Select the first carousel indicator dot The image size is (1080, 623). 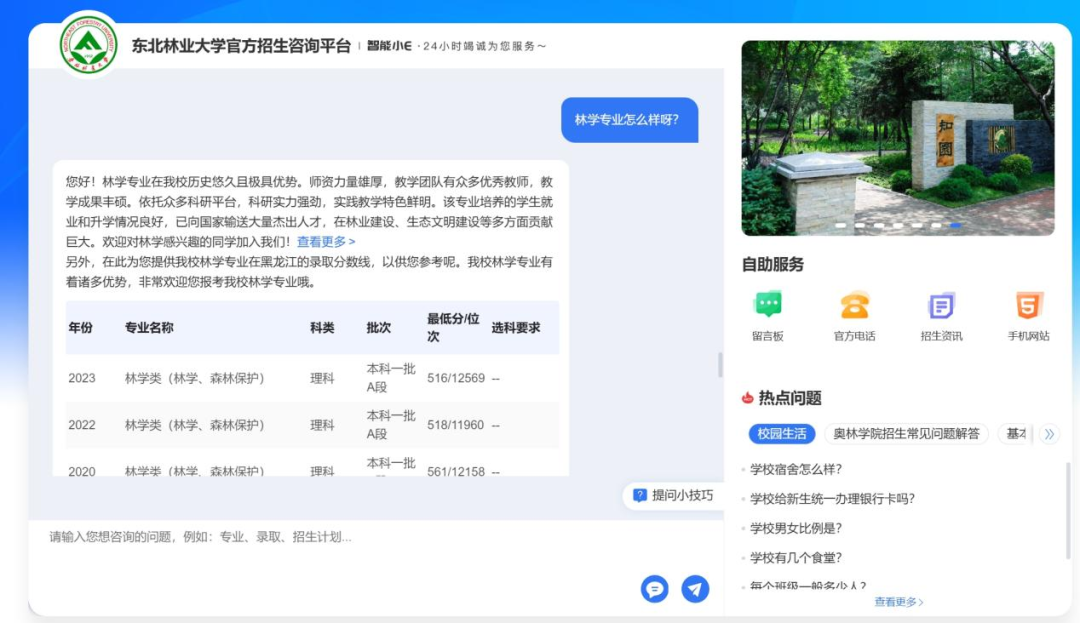[841, 226]
